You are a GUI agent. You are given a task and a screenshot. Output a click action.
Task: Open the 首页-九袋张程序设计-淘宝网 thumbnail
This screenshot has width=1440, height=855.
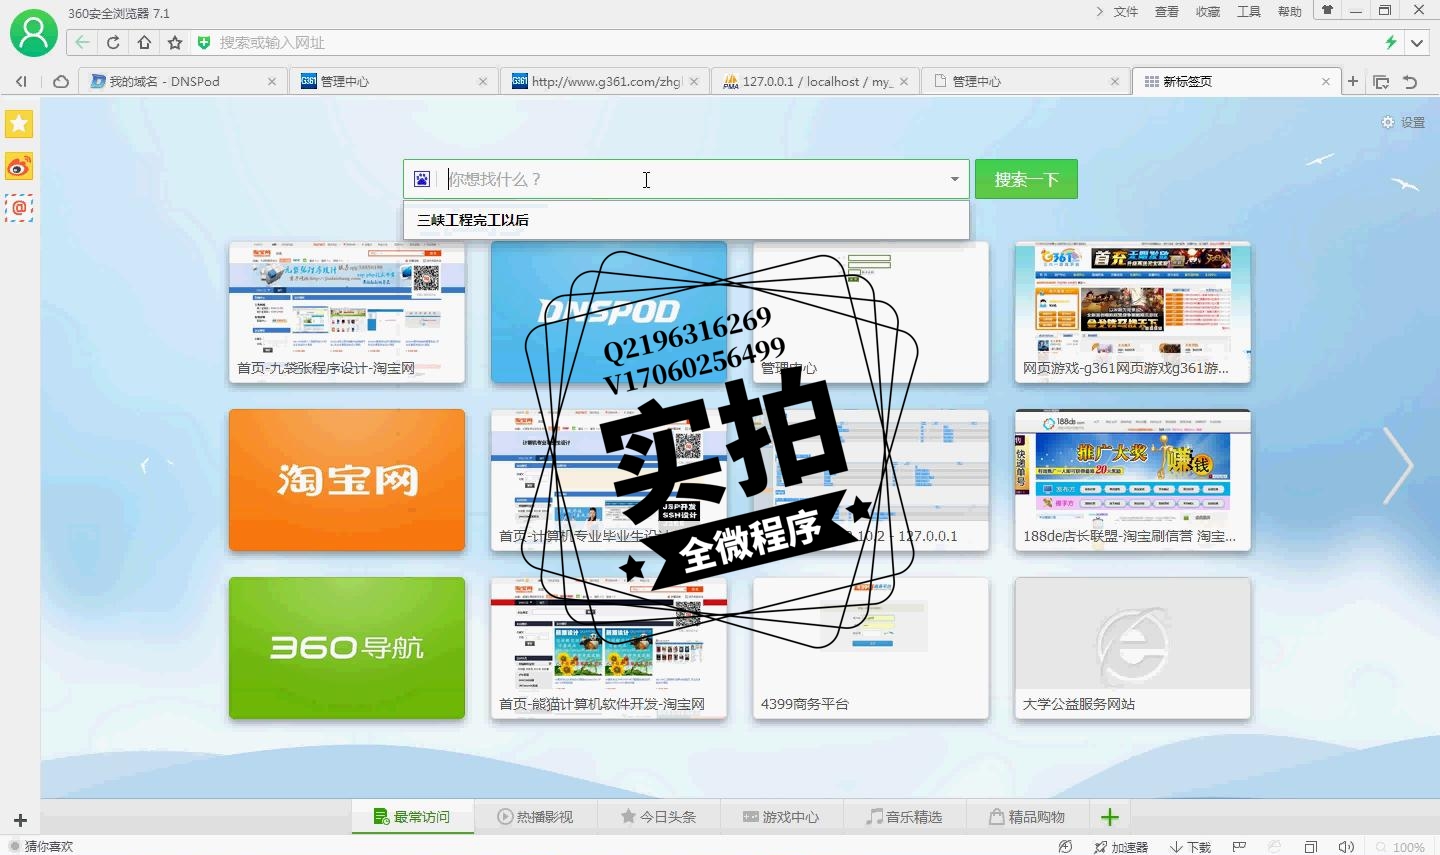coord(347,312)
